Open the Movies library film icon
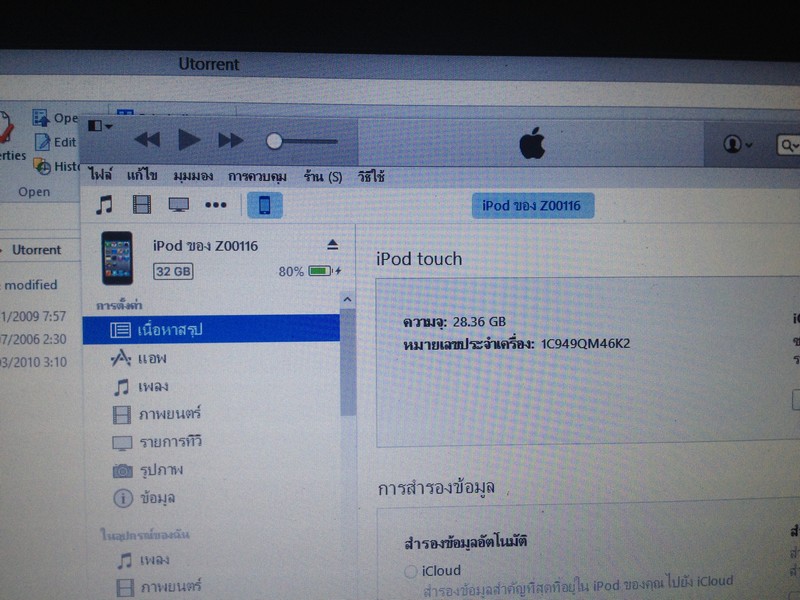Viewport: 800px width, 600px height. tap(141, 205)
